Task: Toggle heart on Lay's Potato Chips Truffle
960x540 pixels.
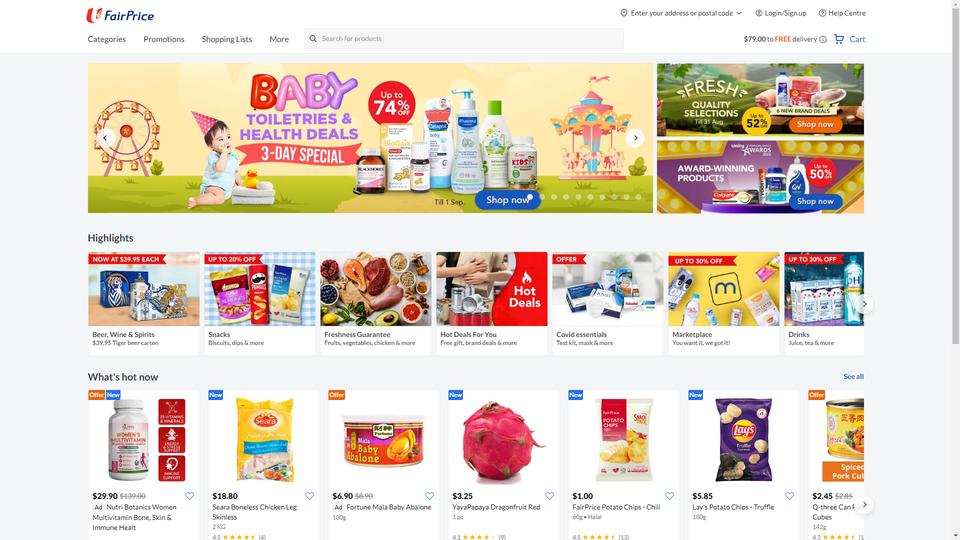Action: 789,496
